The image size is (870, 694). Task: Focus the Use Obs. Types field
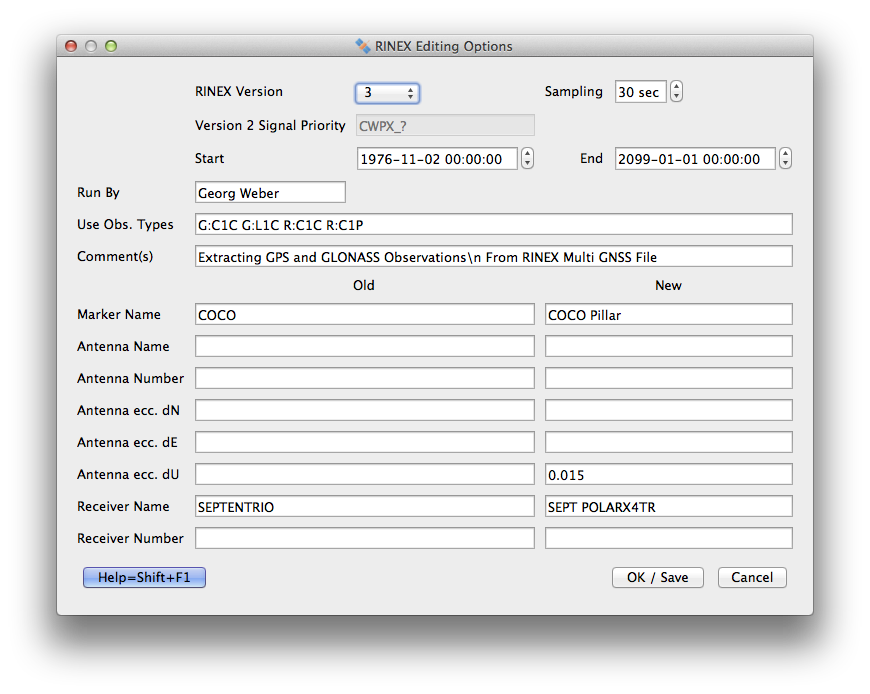[x=493, y=224]
